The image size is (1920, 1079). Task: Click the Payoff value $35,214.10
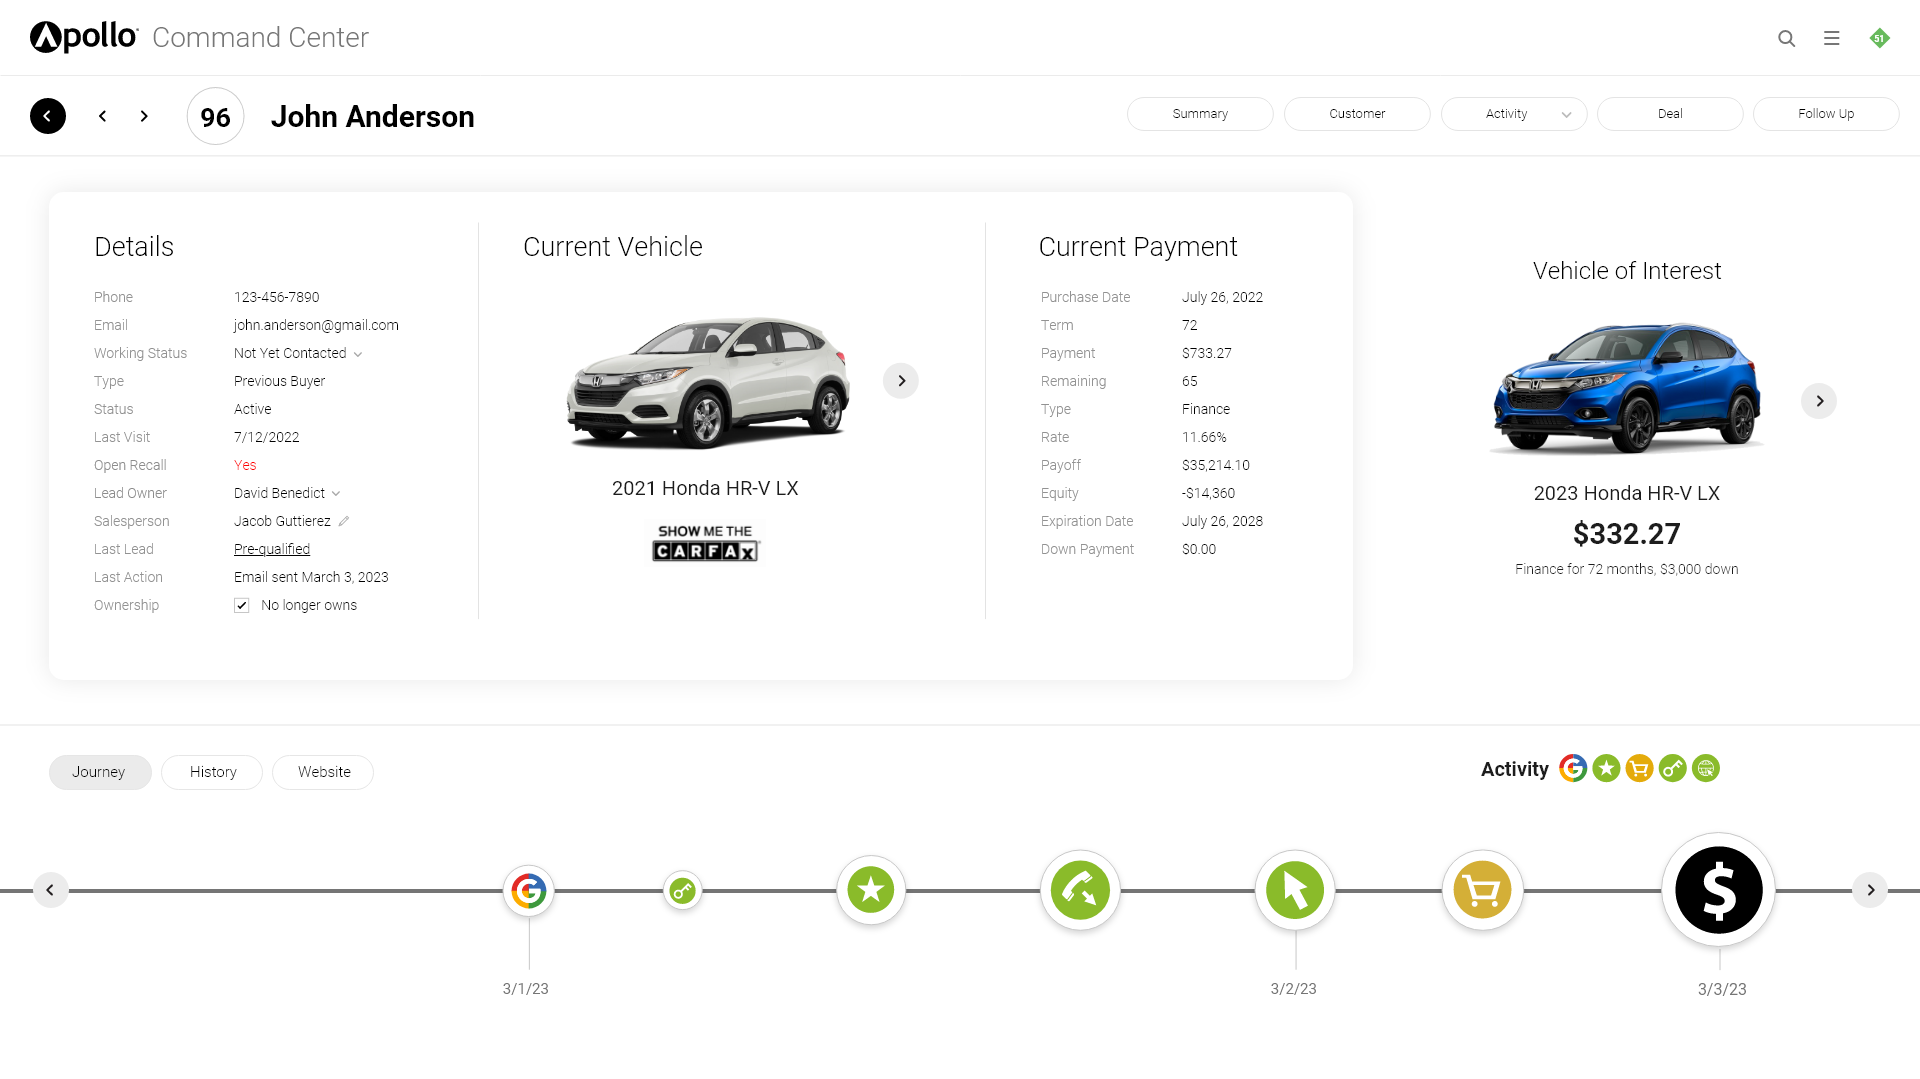pyautogui.click(x=1216, y=465)
